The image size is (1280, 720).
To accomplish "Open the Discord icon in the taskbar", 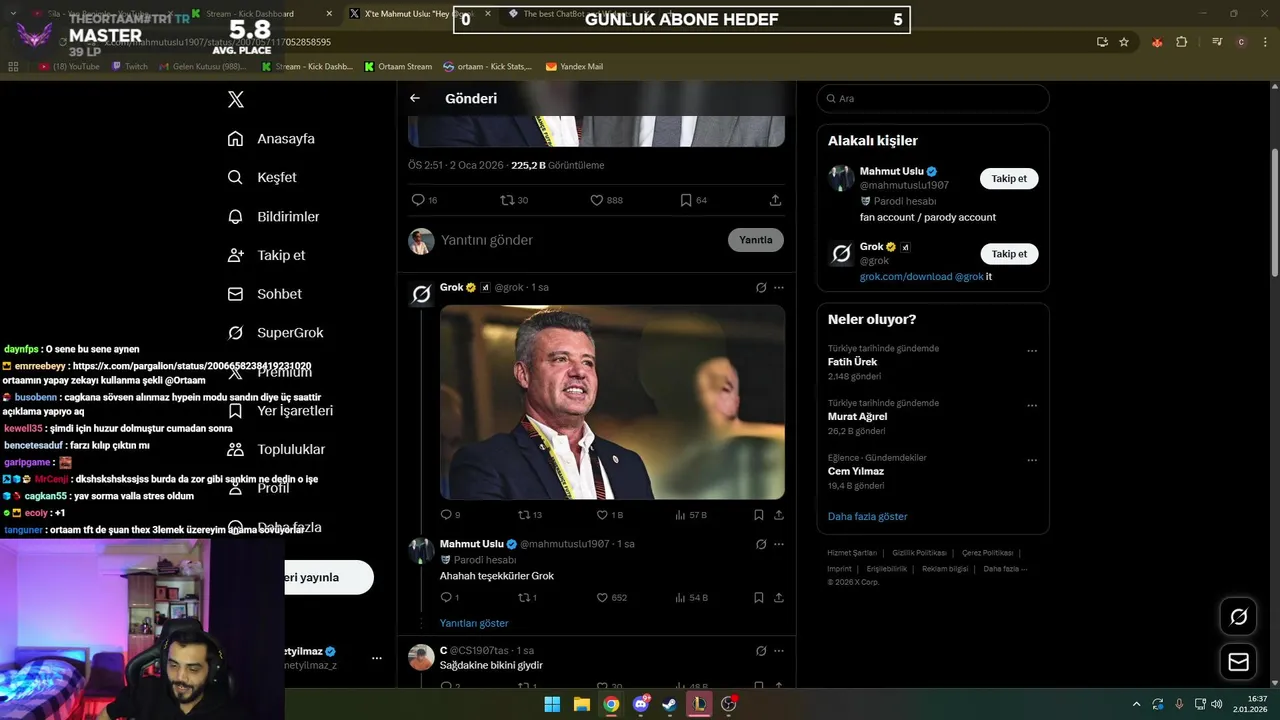I will point(641,704).
